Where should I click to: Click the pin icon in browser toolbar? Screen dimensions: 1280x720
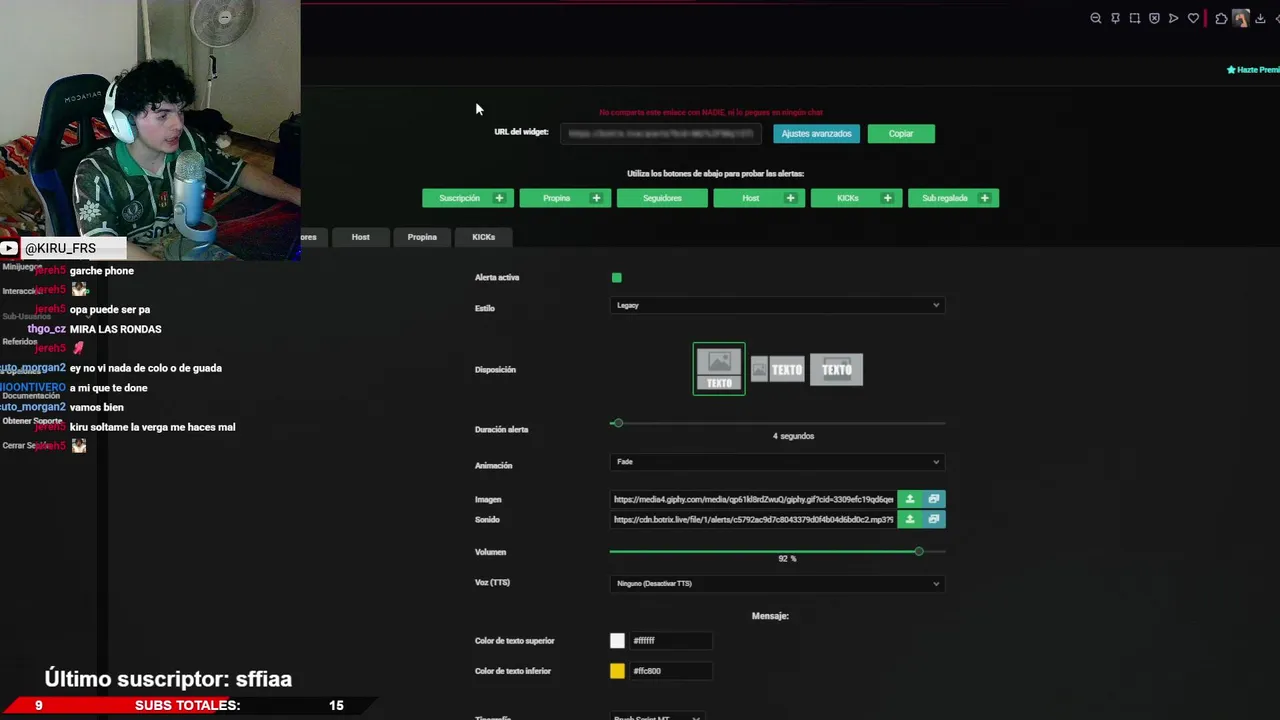tap(1115, 18)
